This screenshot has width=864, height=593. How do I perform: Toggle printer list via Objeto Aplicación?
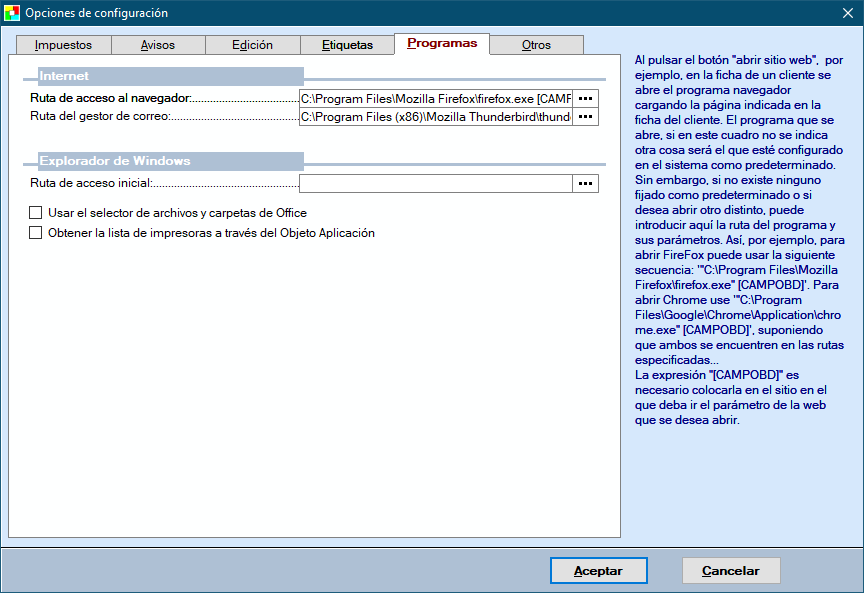(x=36, y=233)
